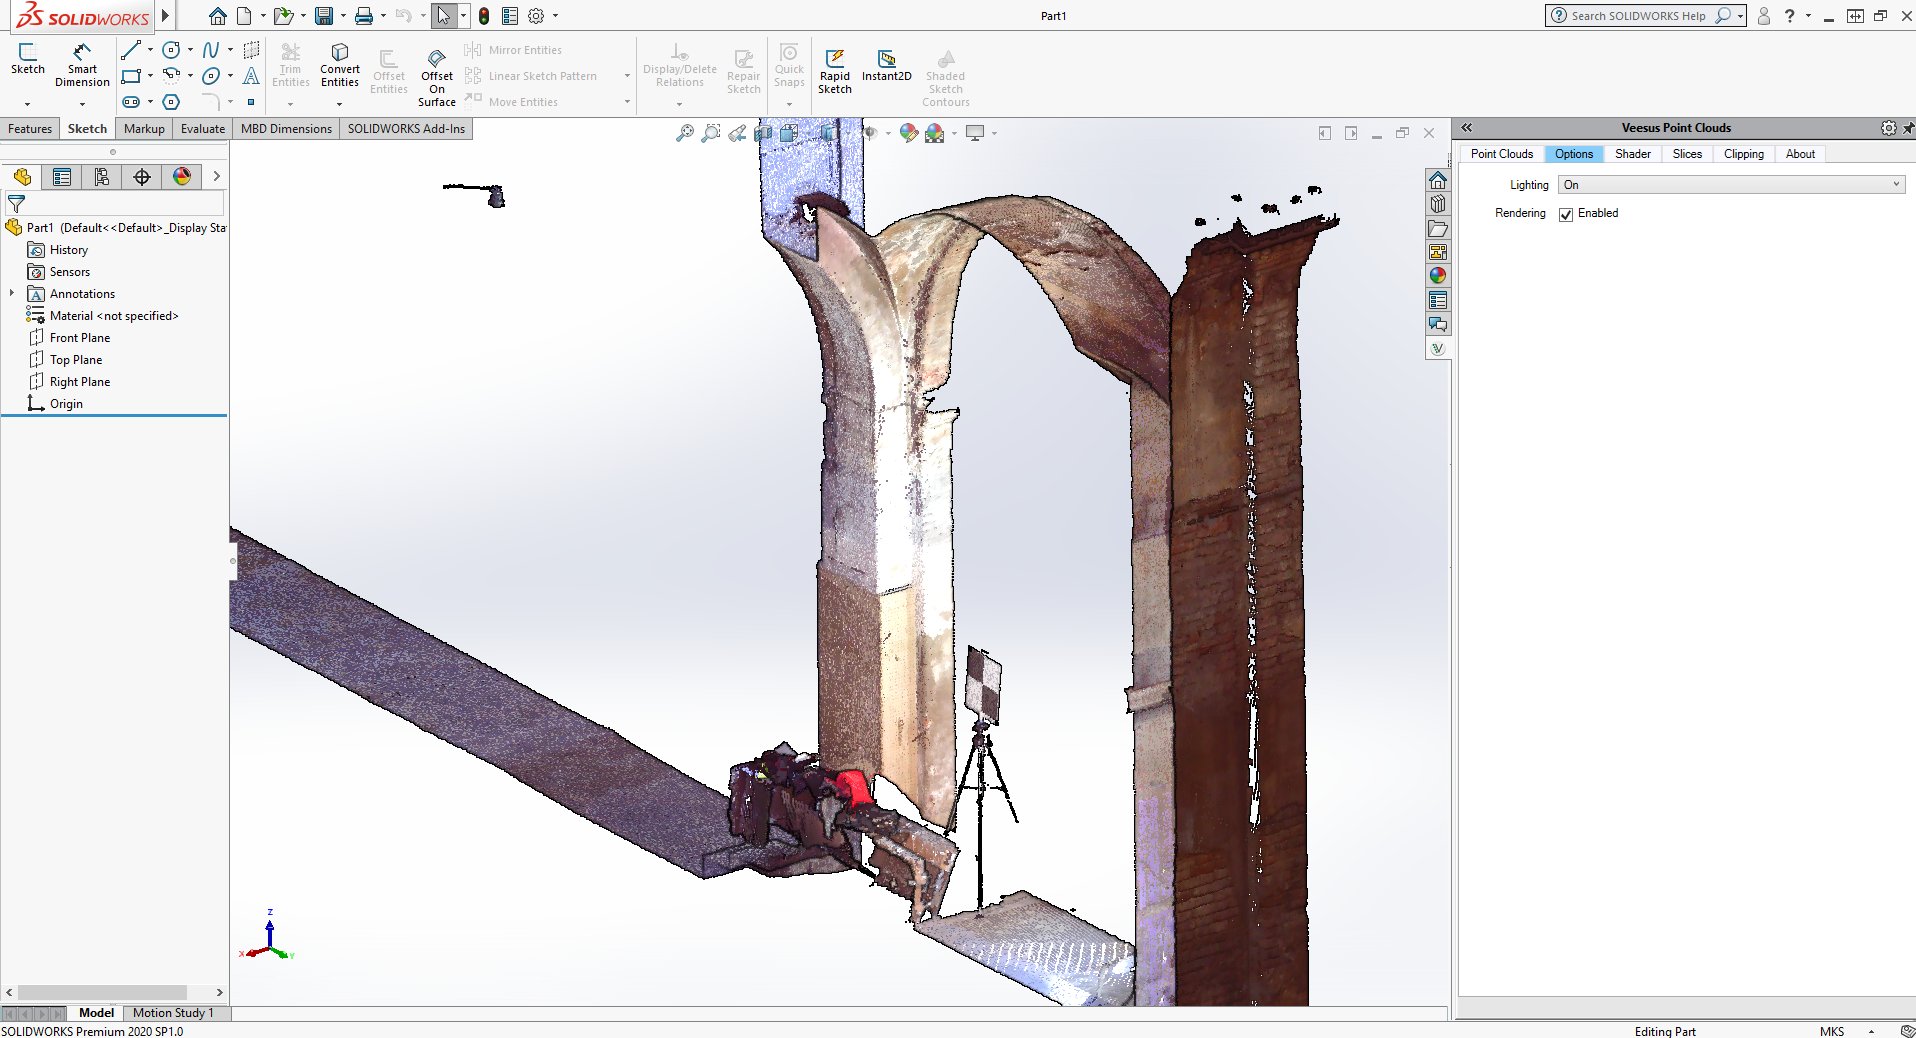1916x1038 pixels.
Task: Uncheck the Rendering Enabled checkbox
Action: coord(1566,214)
